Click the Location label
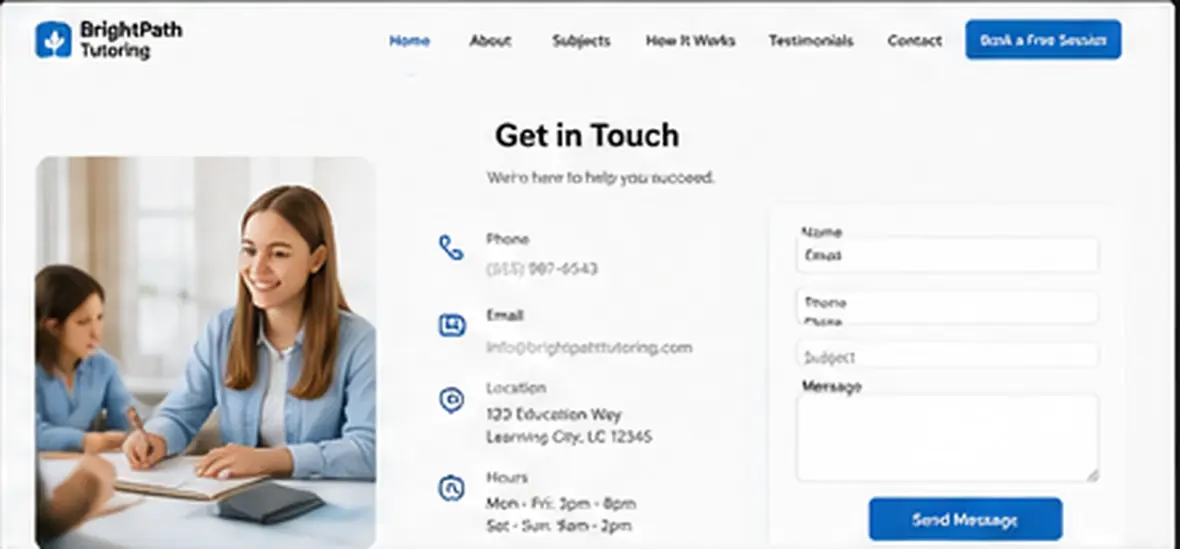The height and width of the screenshot is (549, 1180). (516, 388)
